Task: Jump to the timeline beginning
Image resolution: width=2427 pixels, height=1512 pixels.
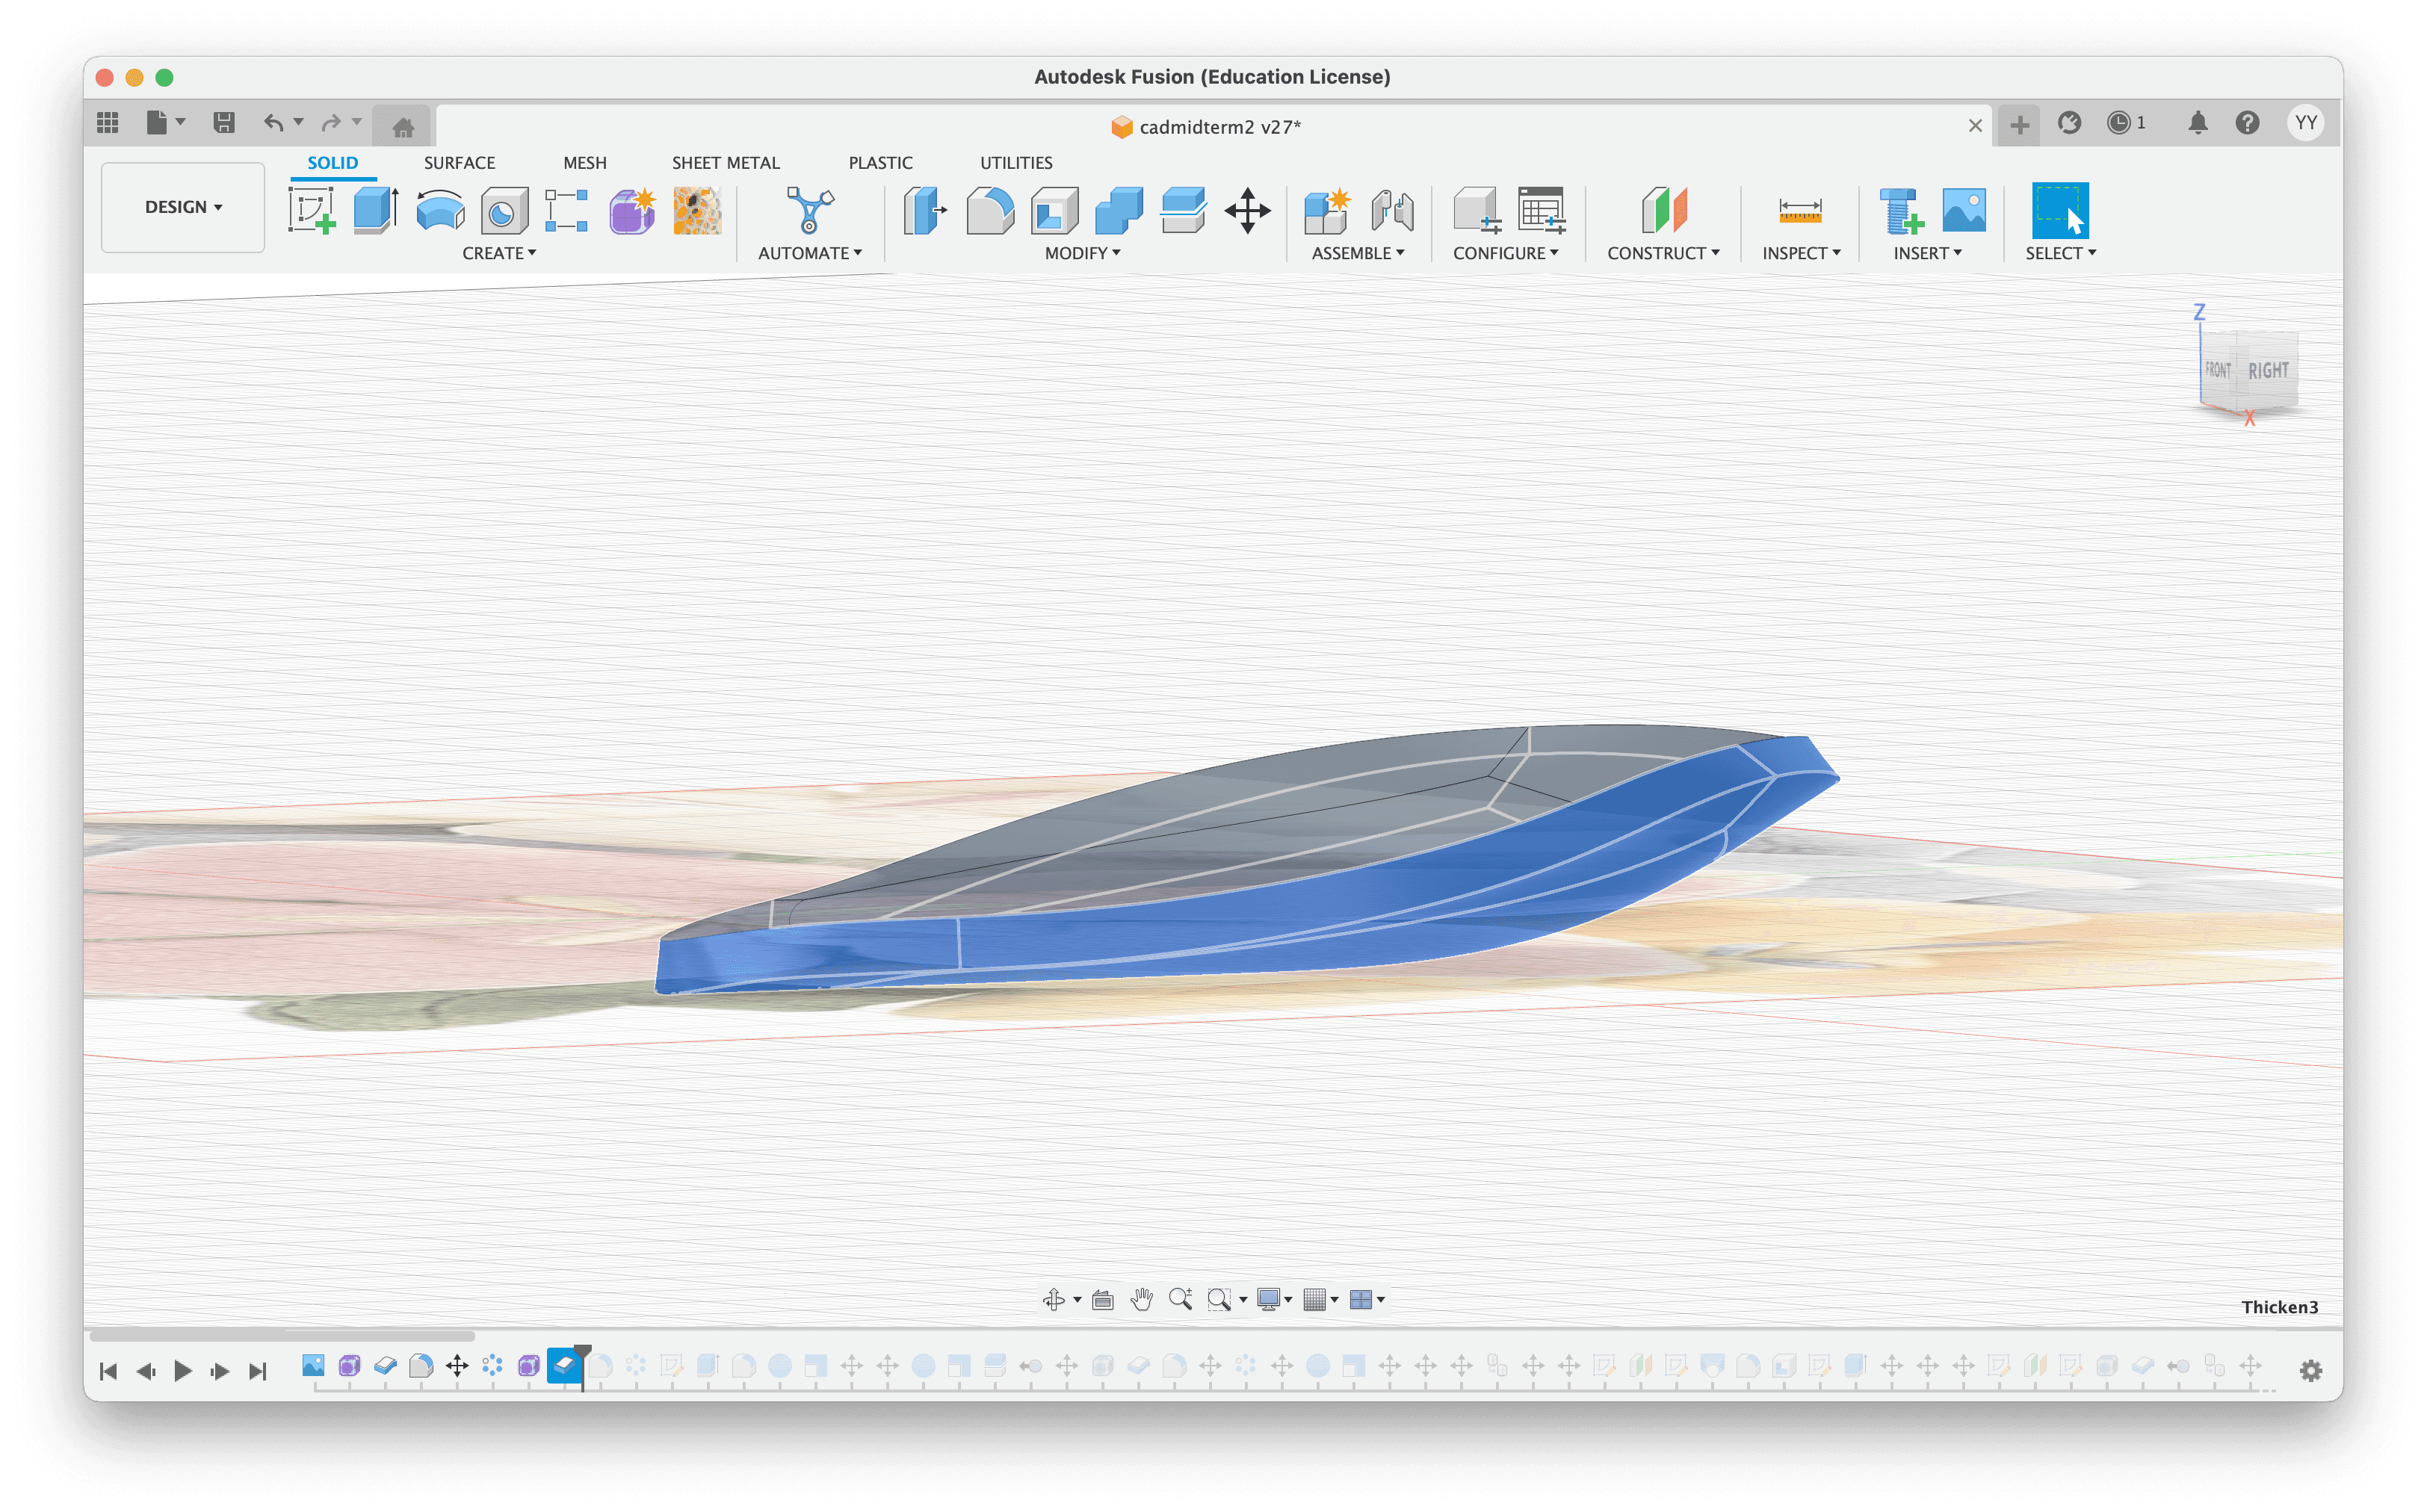Action: (108, 1371)
